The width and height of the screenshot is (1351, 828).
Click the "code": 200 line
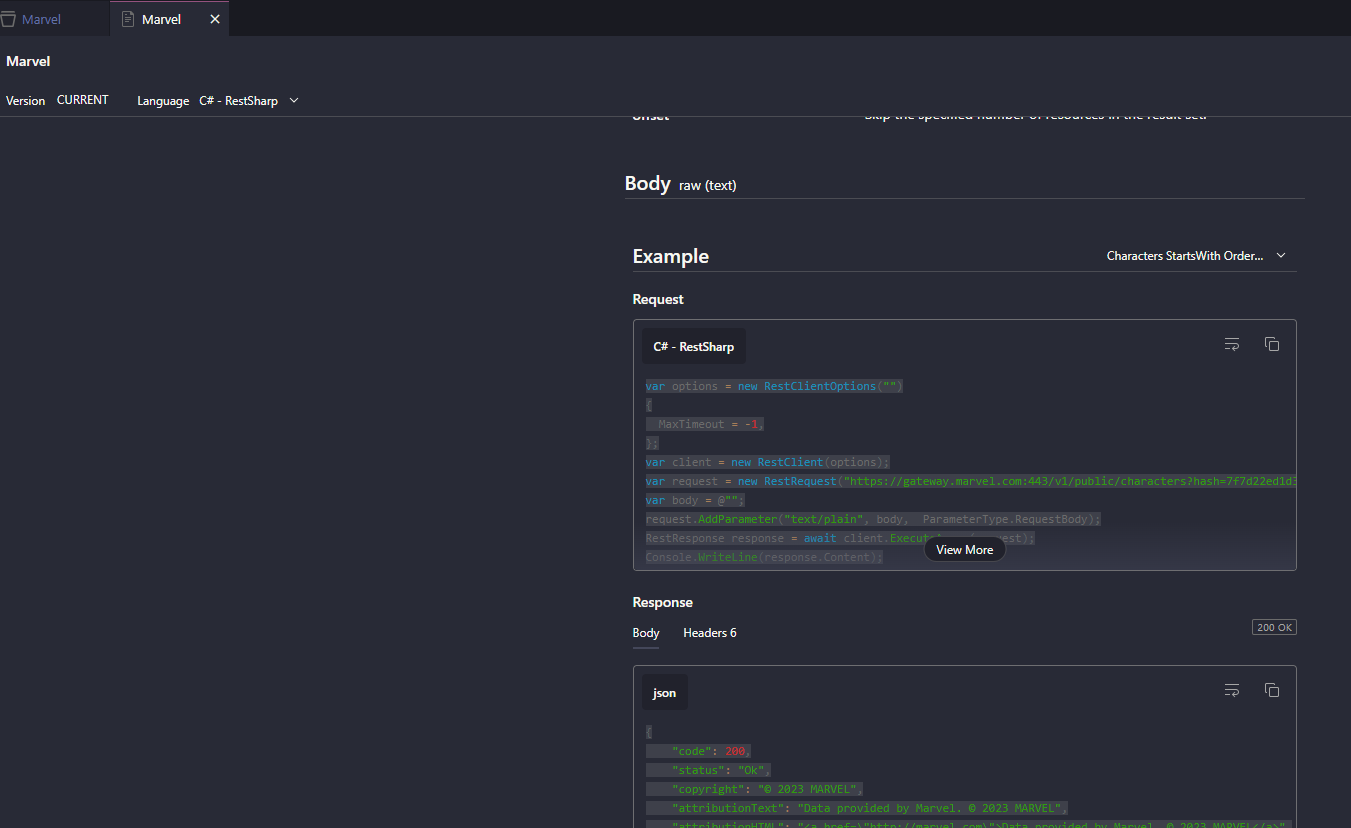698,751
